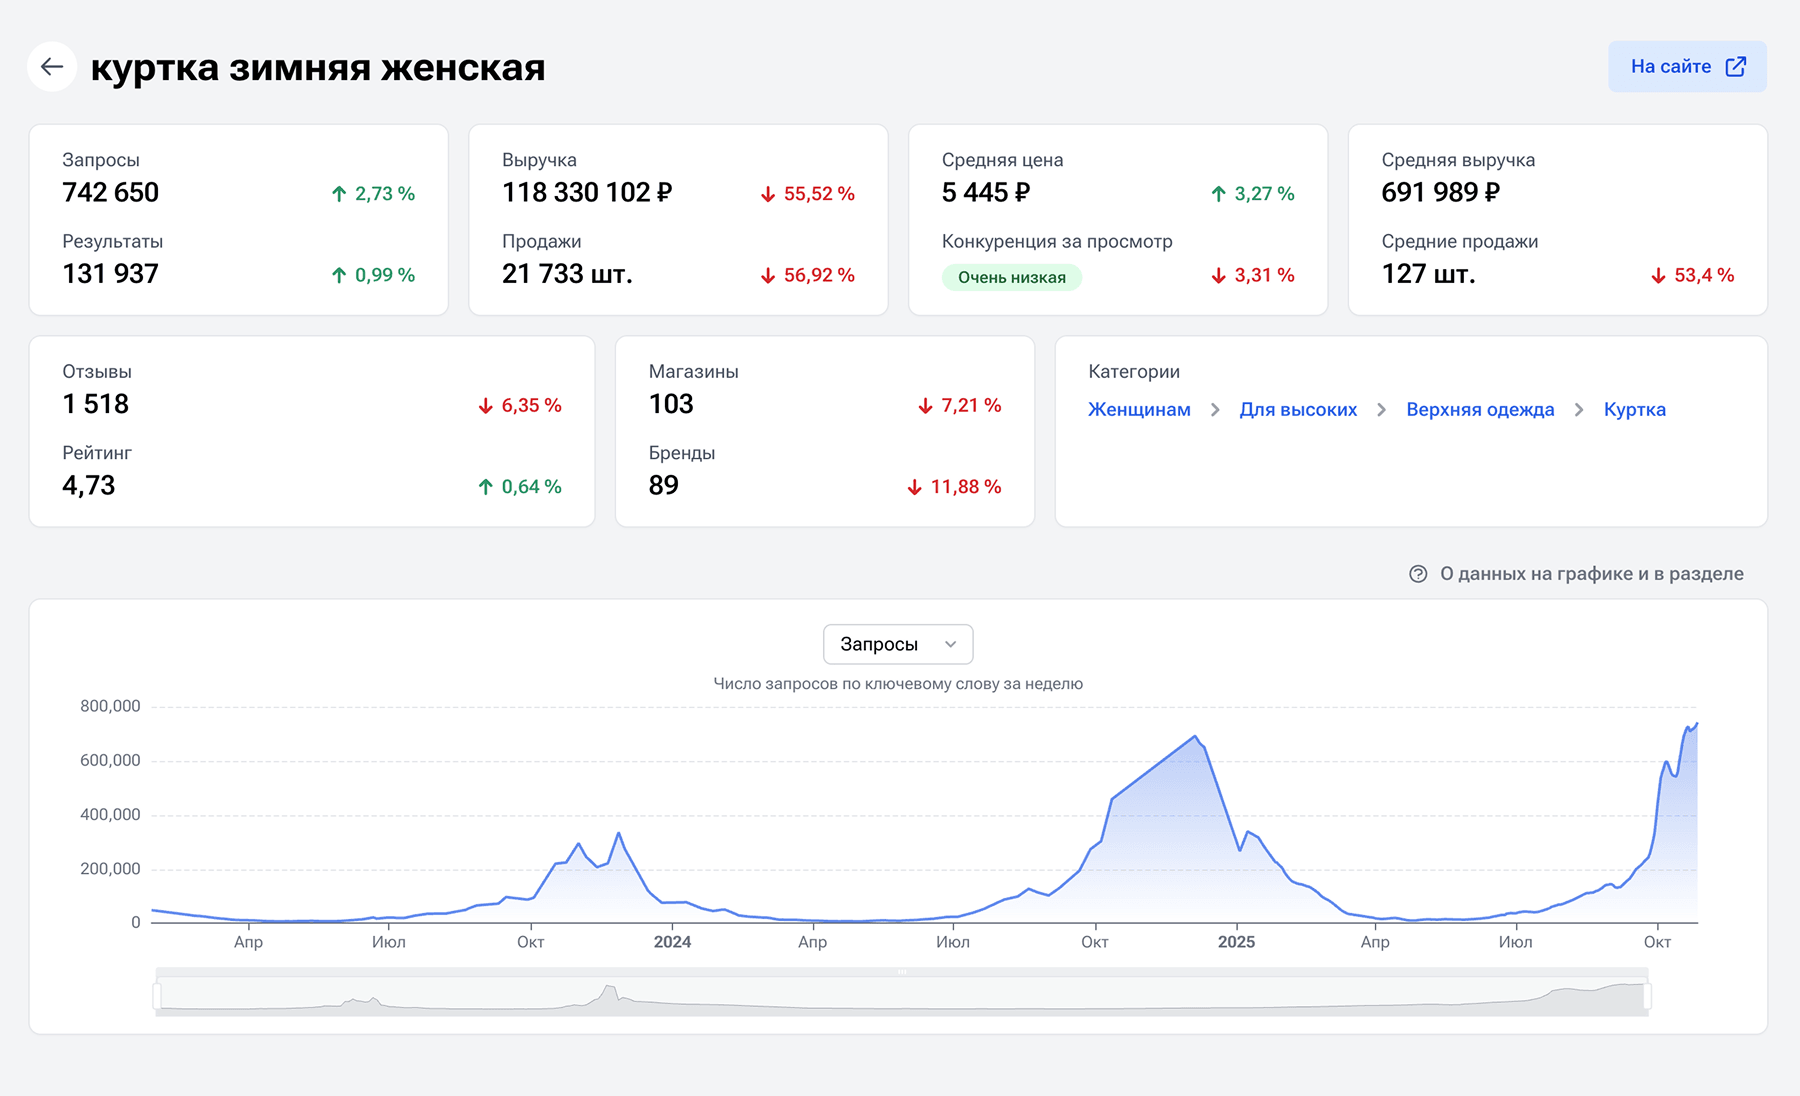Click the red down arrow beside Бренды 11,88 %
Image resolution: width=1800 pixels, height=1096 pixels.
tap(915, 487)
